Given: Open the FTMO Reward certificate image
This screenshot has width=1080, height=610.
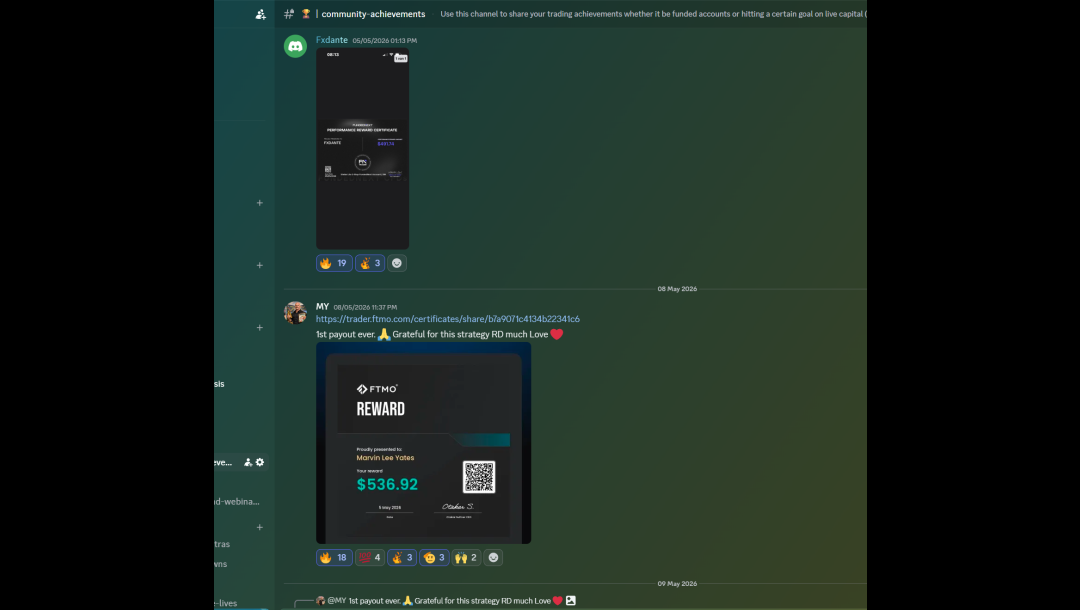Looking at the screenshot, I should click(x=424, y=443).
